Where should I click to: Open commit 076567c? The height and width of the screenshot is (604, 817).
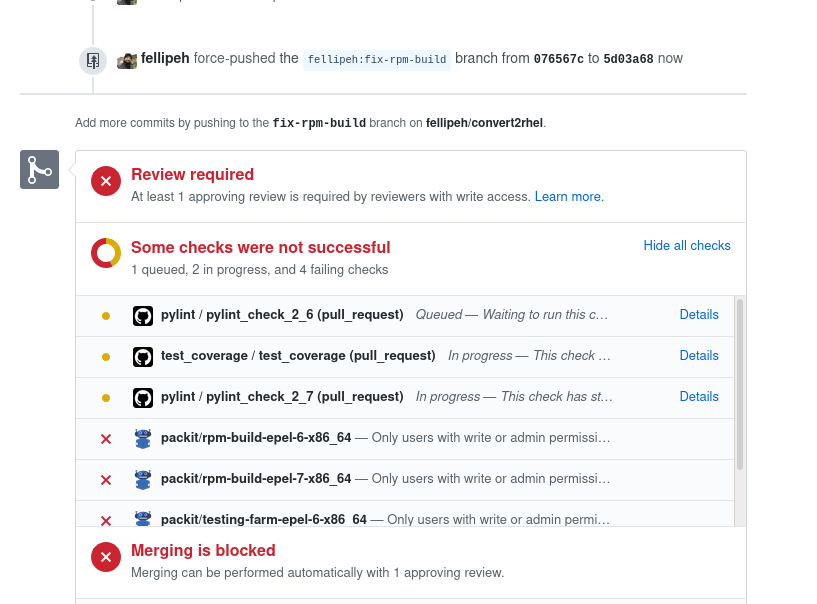coord(559,59)
